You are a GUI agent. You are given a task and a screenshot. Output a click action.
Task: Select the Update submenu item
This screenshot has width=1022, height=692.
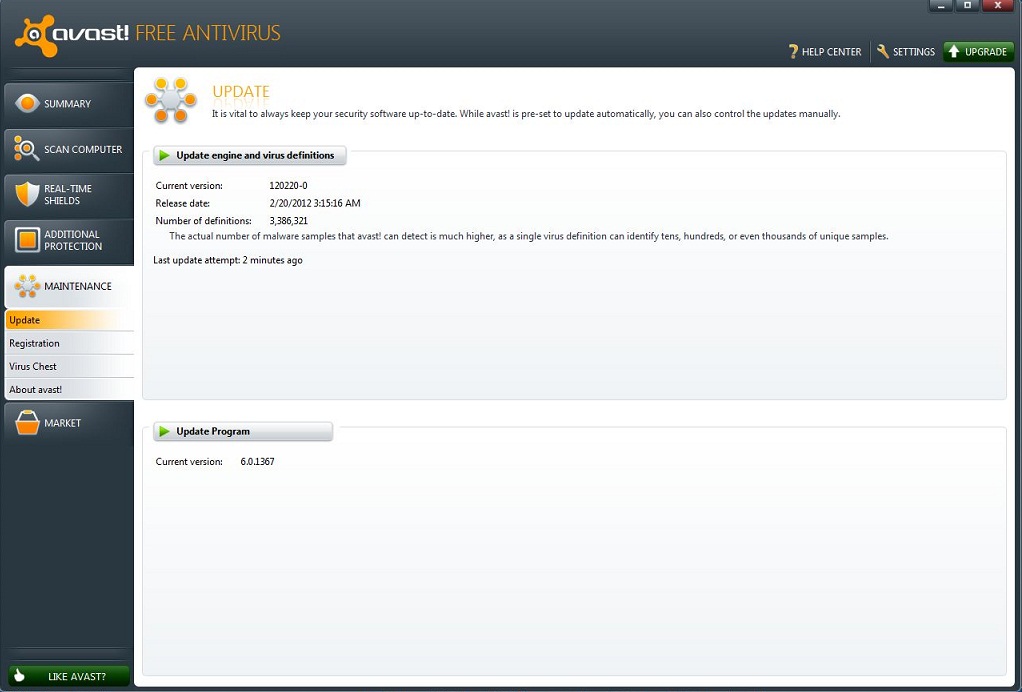[x=69, y=320]
